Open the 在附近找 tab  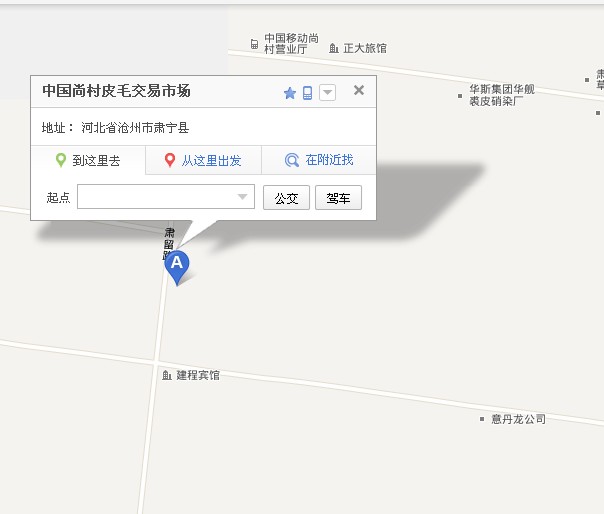319,160
